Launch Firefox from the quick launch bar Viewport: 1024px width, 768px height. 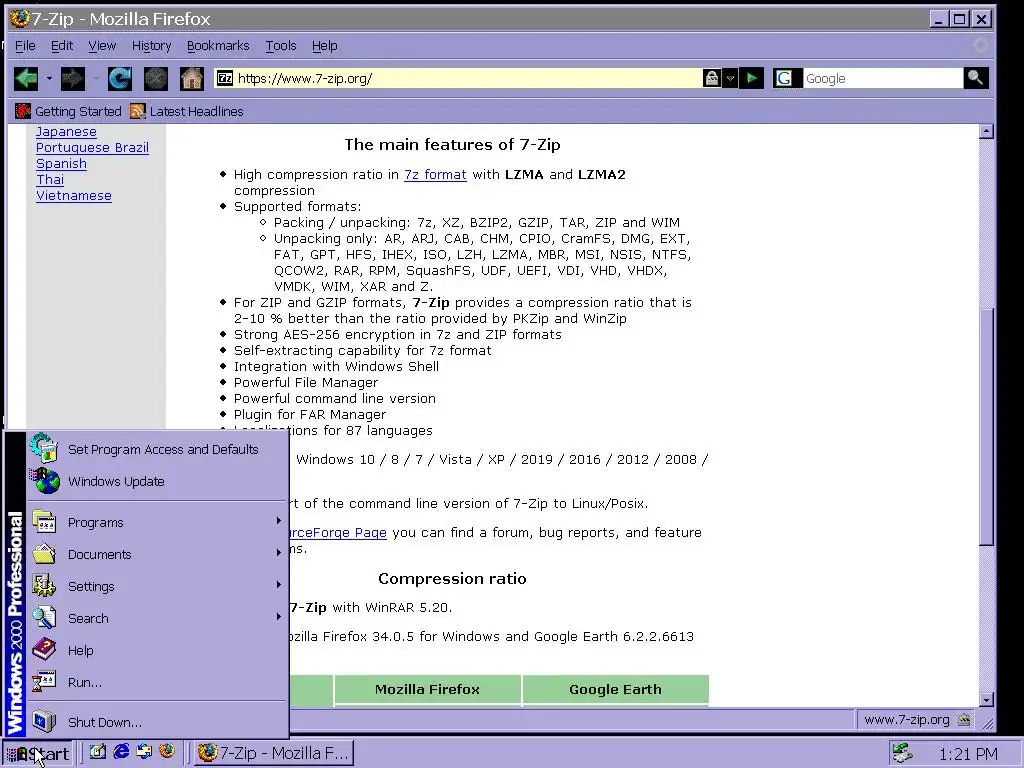pos(167,752)
